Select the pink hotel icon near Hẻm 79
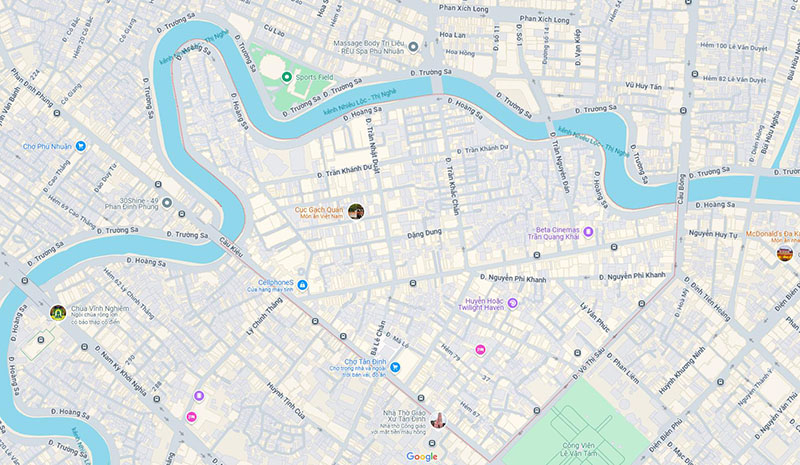The image size is (800, 465). [480, 350]
